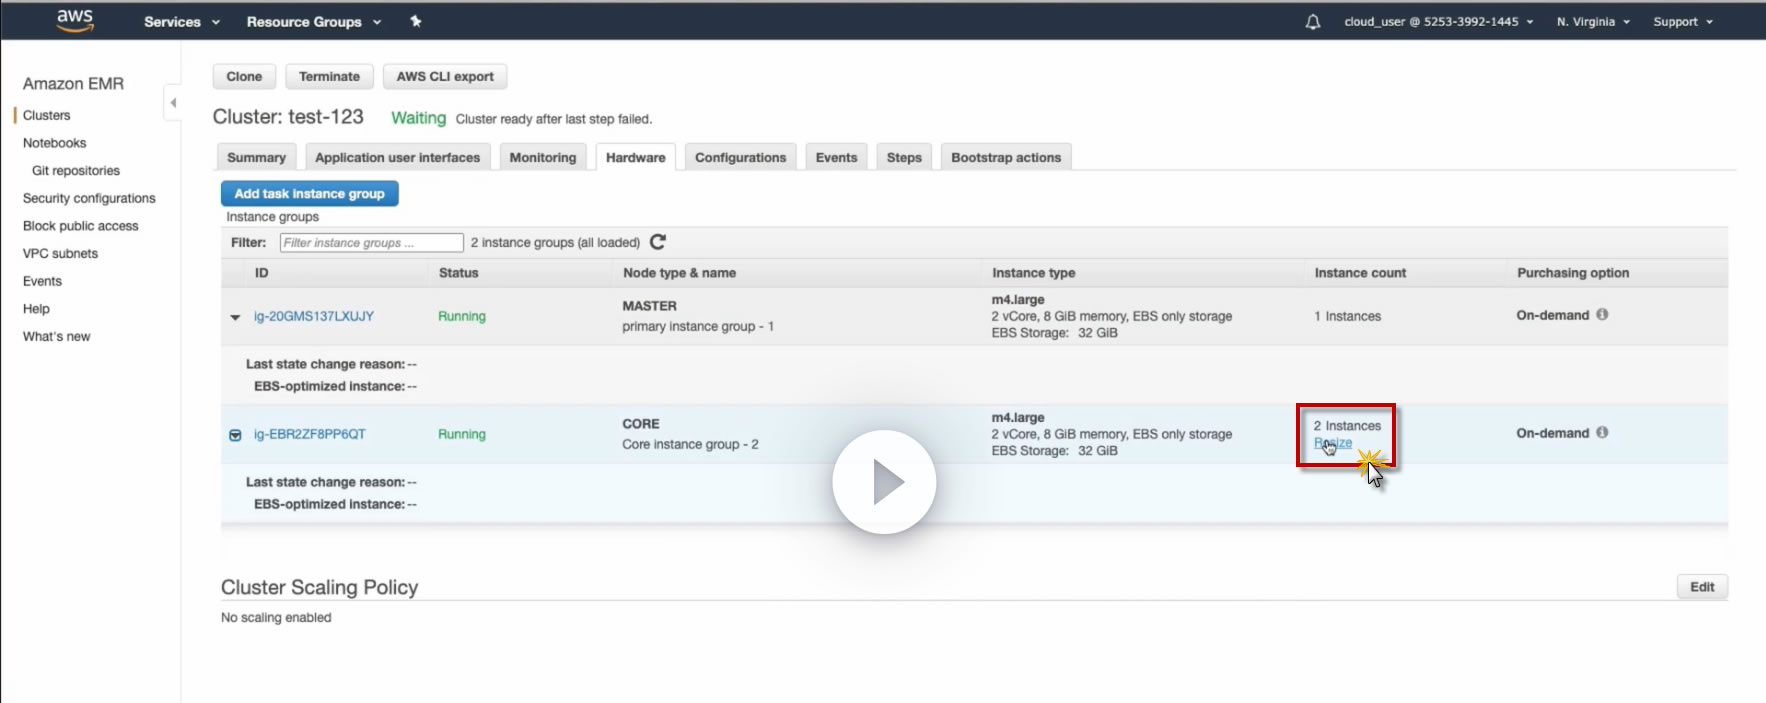
Task: Open the cloud_user account dropdown
Action: 1438,22
